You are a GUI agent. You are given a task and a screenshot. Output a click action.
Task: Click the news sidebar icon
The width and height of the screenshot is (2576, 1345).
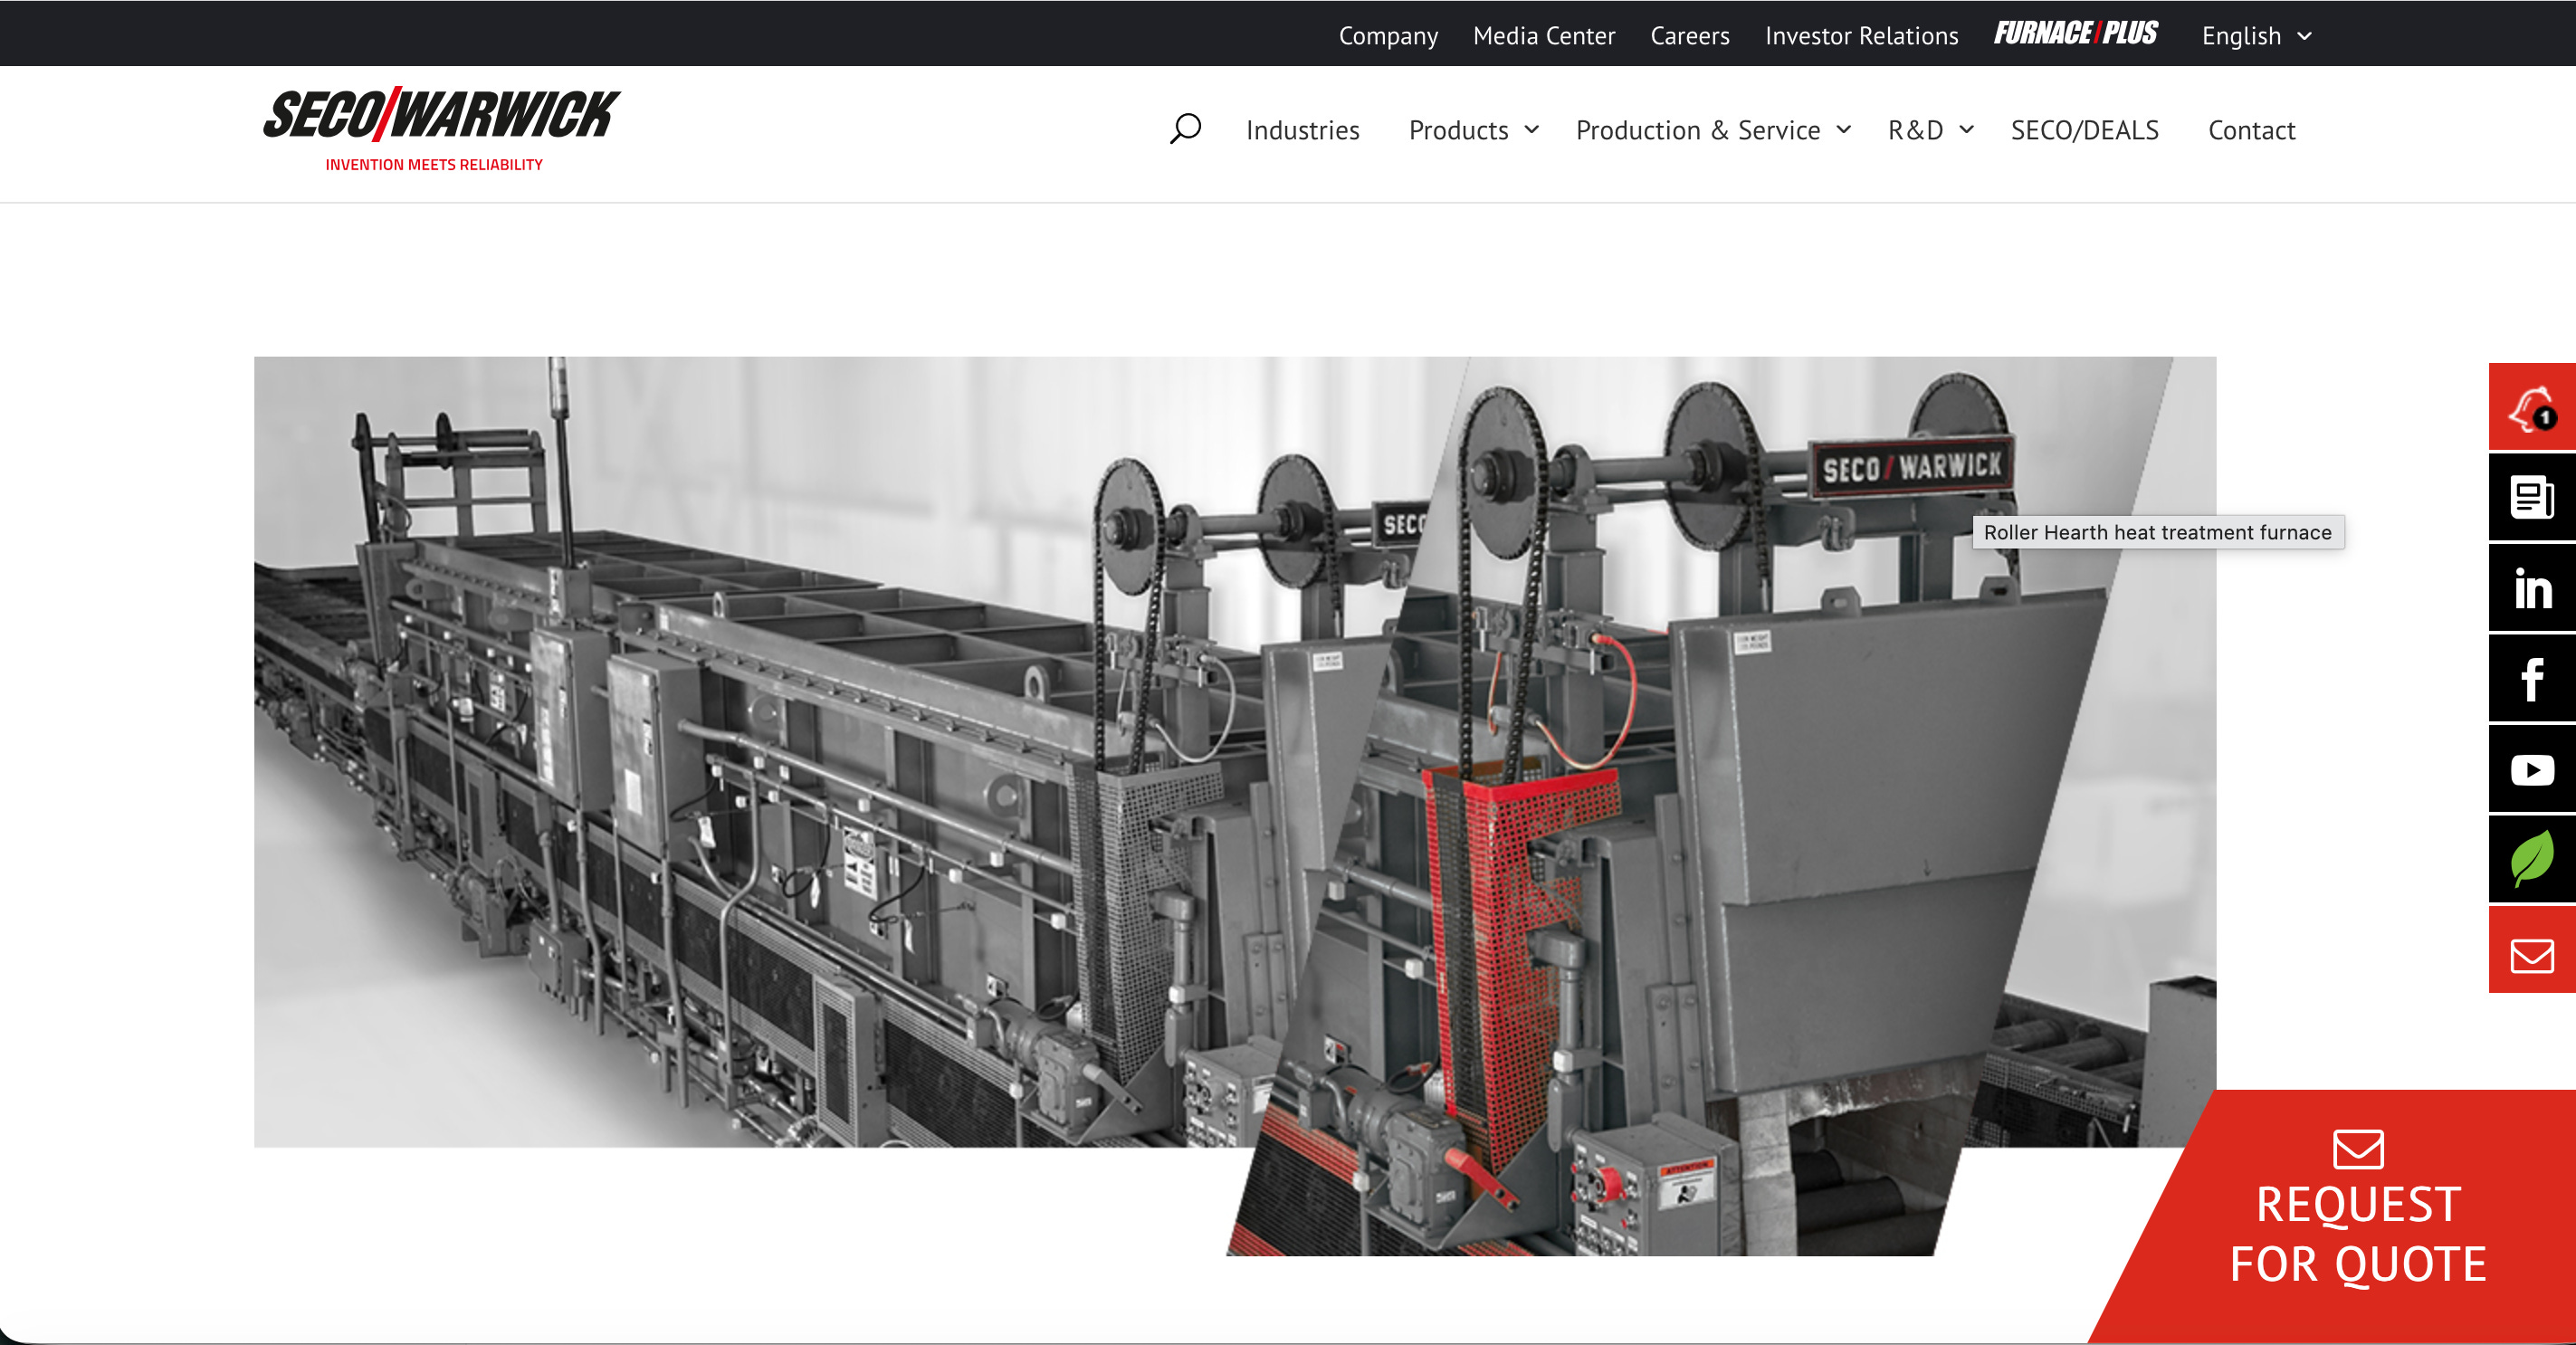click(x=2531, y=497)
